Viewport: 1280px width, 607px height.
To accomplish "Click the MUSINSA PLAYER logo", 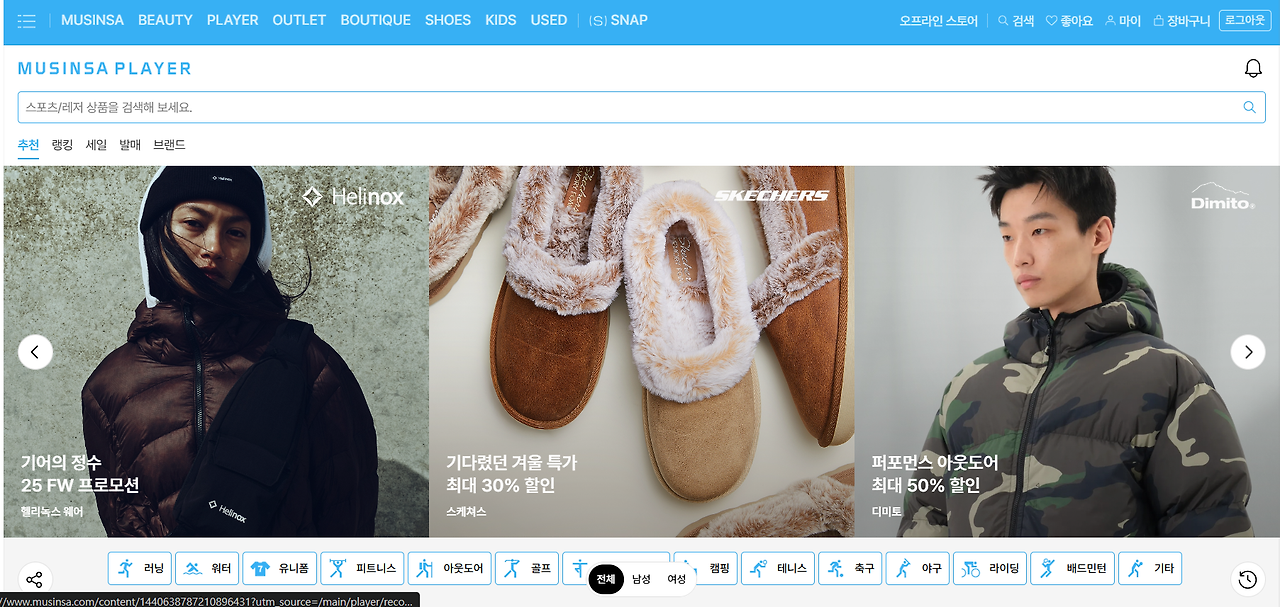I will point(105,69).
